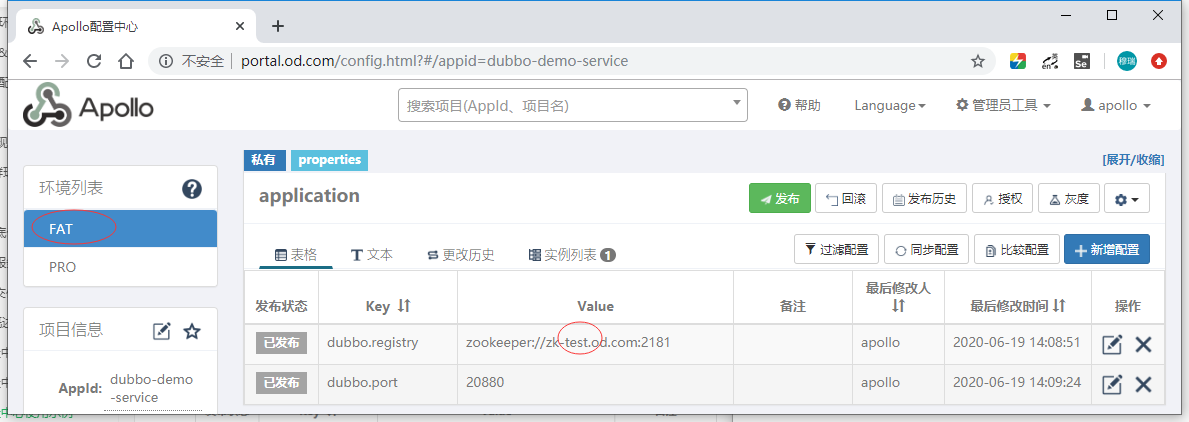Click the properties label badge
The image size is (1189, 422).
[x=329, y=160]
